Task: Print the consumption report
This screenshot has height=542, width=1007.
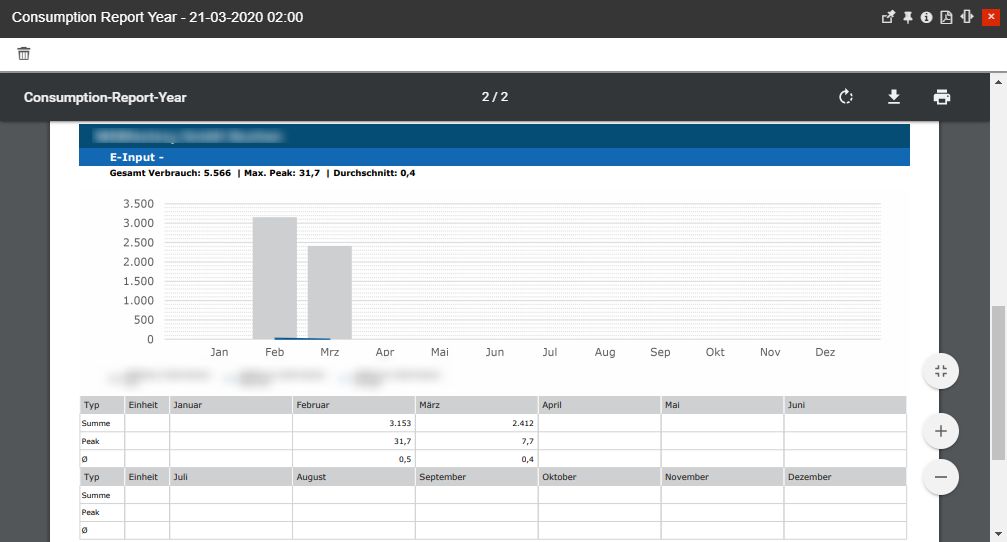Action: 941,97
